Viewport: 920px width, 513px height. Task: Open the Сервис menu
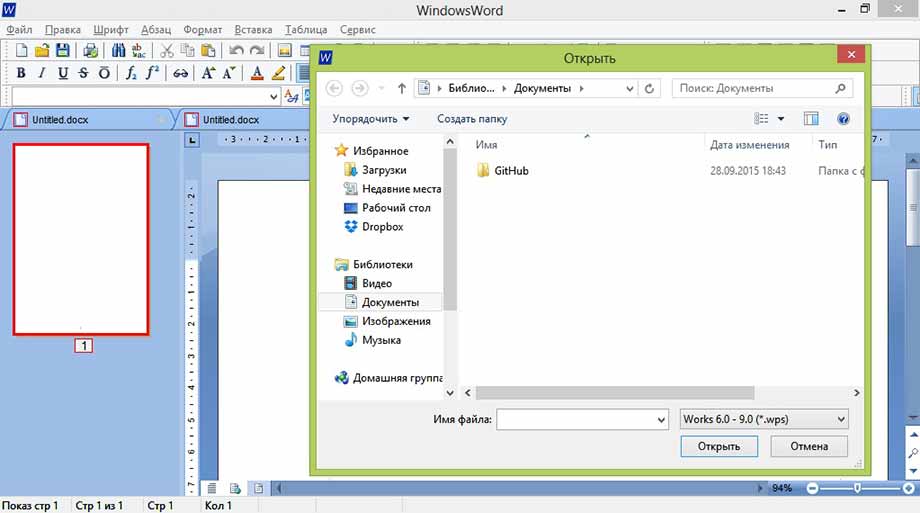point(357,29)
